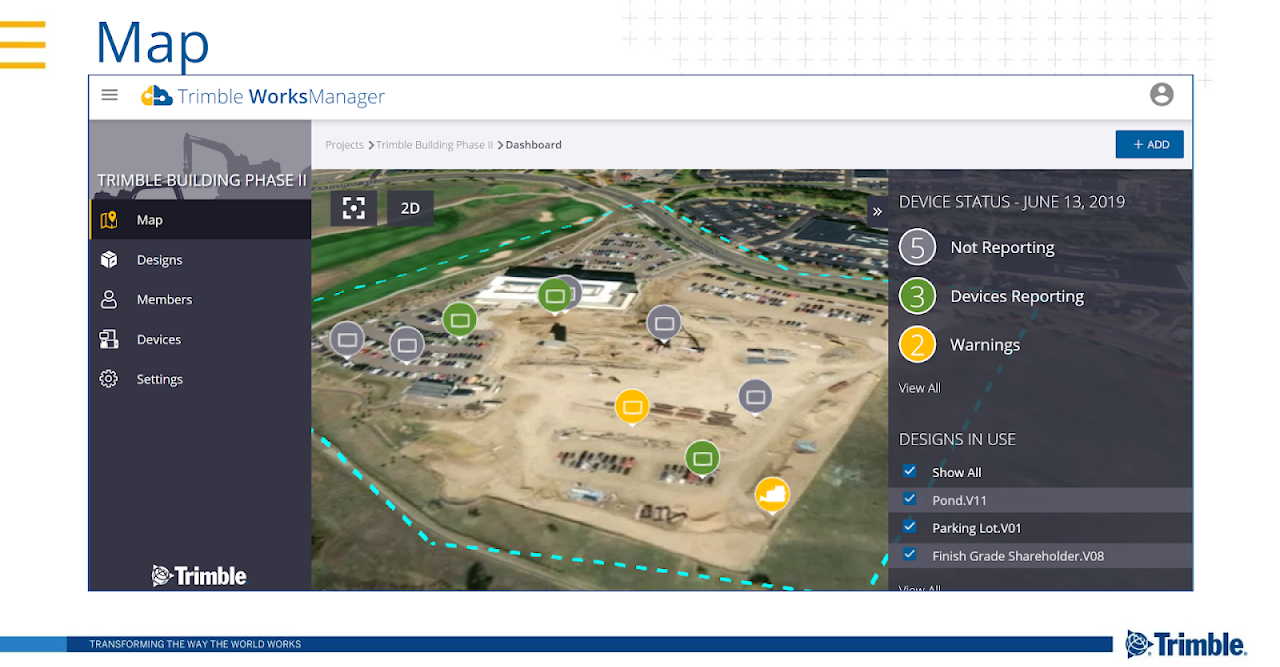Click the fit-to-extents map icon
1280x667 pixels.
pyautogui.click(x=354, y=208)
